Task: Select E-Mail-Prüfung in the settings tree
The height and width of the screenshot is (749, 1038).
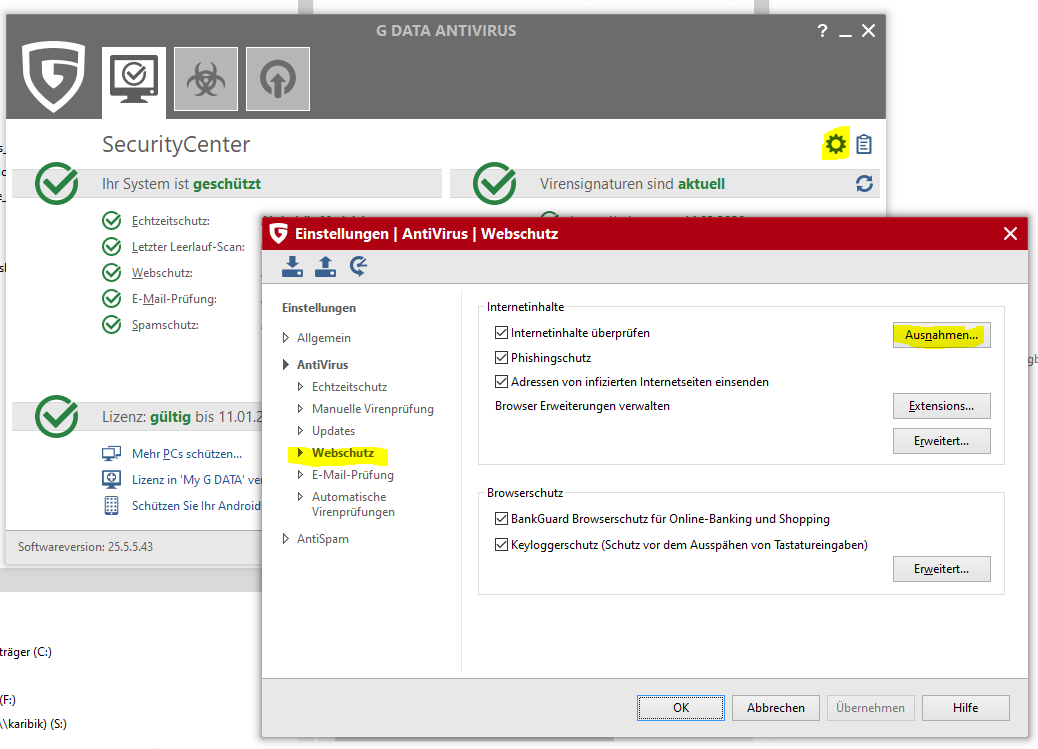Action: pos(353,474)
